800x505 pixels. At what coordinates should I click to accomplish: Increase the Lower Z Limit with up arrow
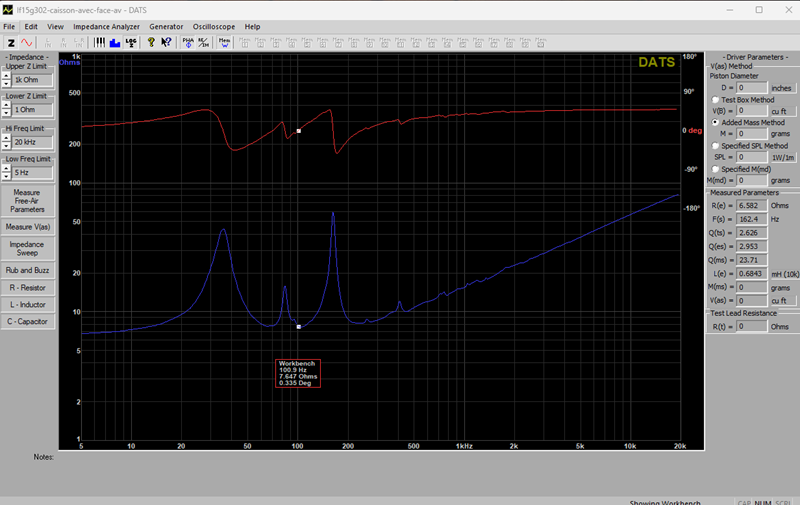[6, 106]
